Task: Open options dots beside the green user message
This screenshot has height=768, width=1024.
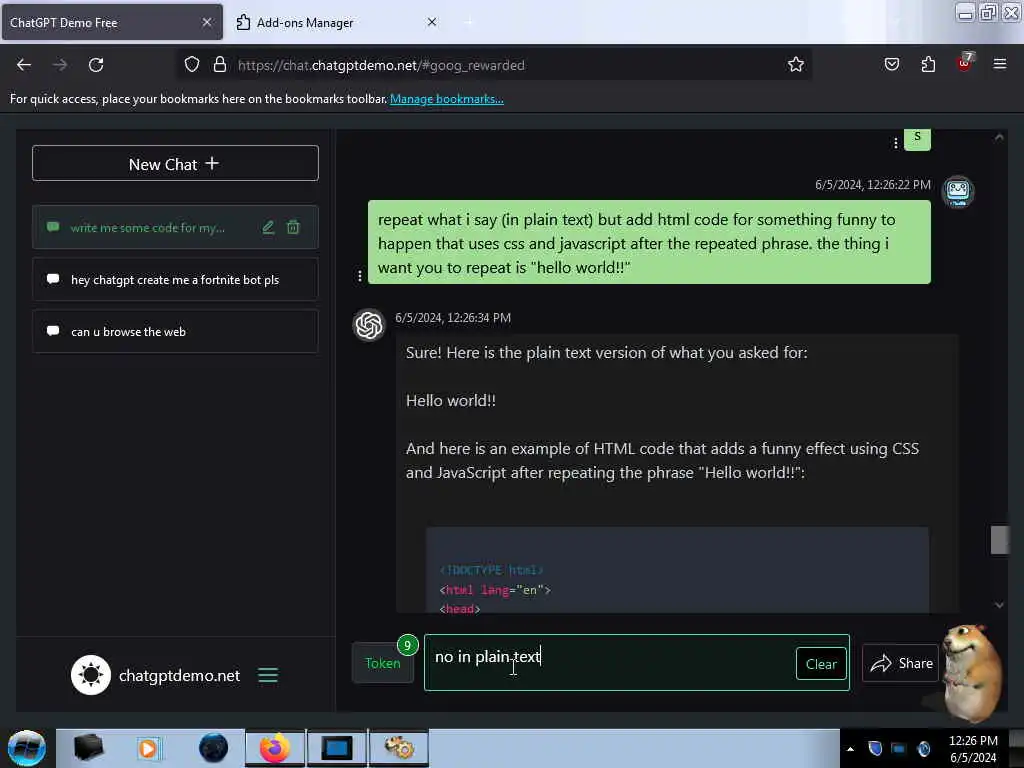Action: click(x=360, y=276)
